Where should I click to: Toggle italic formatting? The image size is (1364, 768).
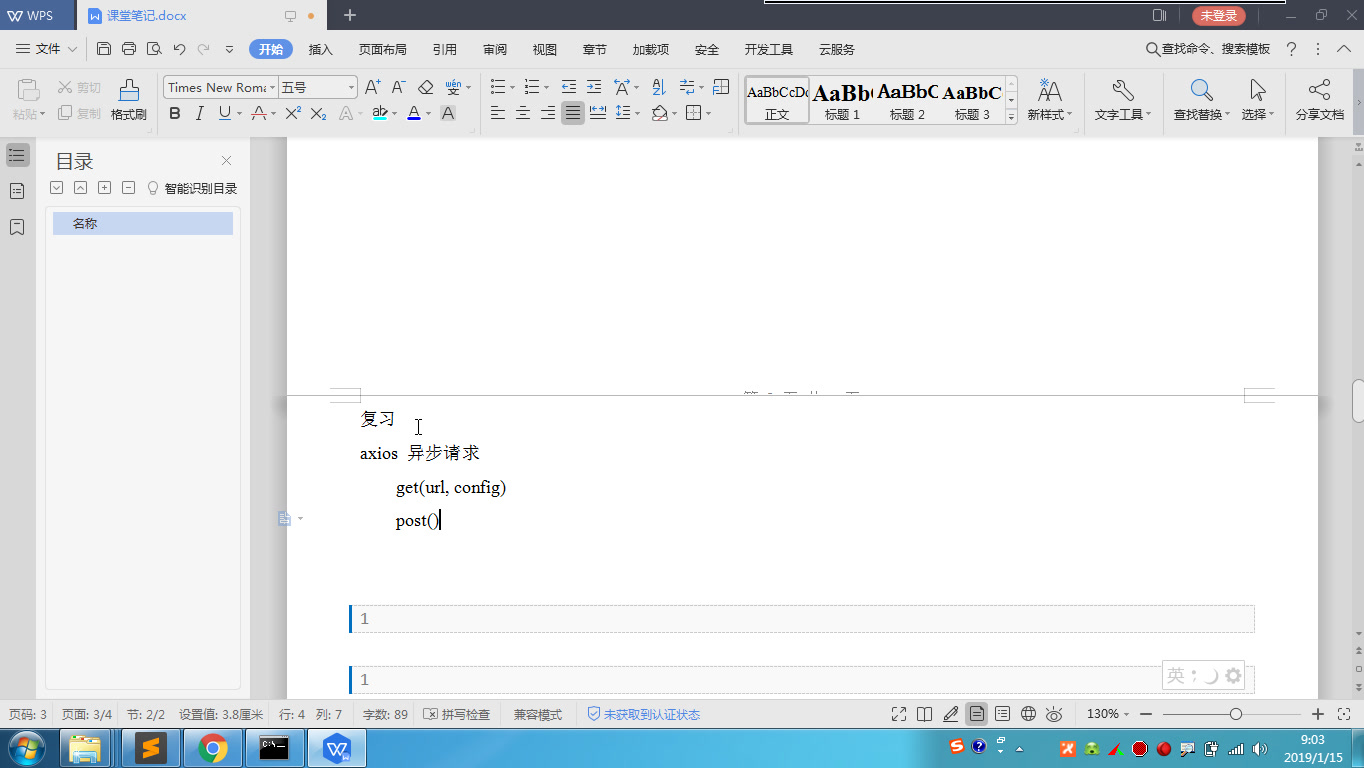coord(200,114)
